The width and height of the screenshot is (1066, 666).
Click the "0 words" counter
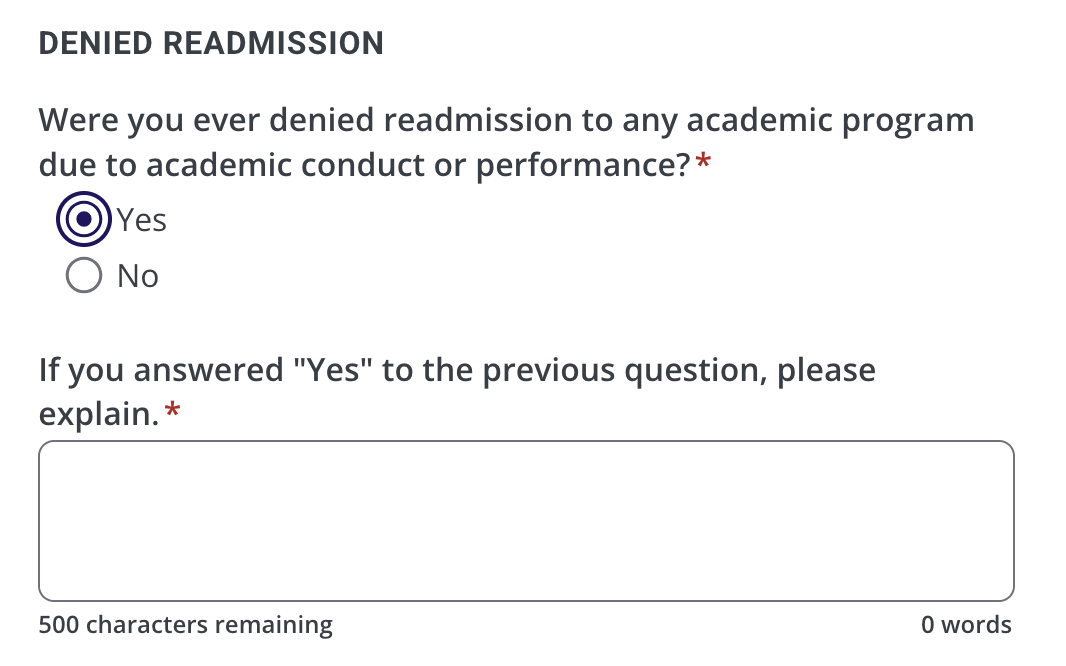tap(966, 626)
